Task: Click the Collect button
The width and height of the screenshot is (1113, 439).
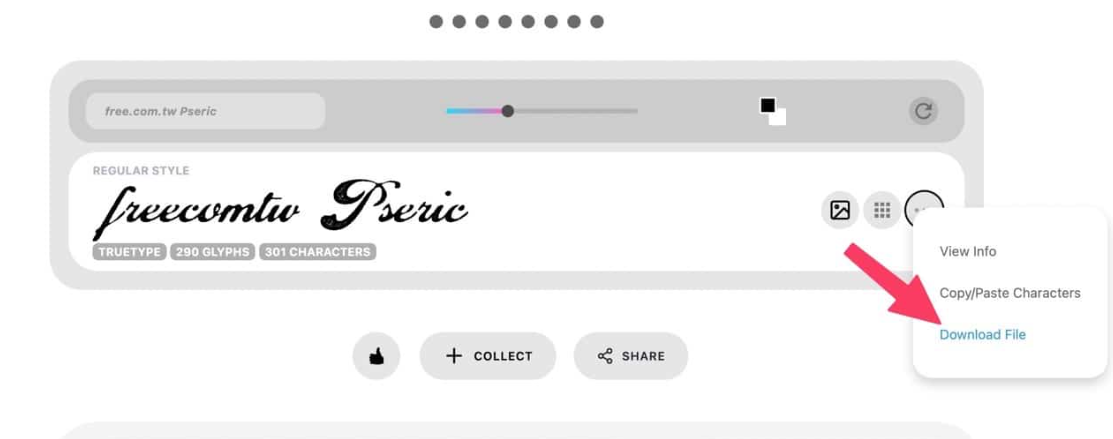Action: (488, 356)
